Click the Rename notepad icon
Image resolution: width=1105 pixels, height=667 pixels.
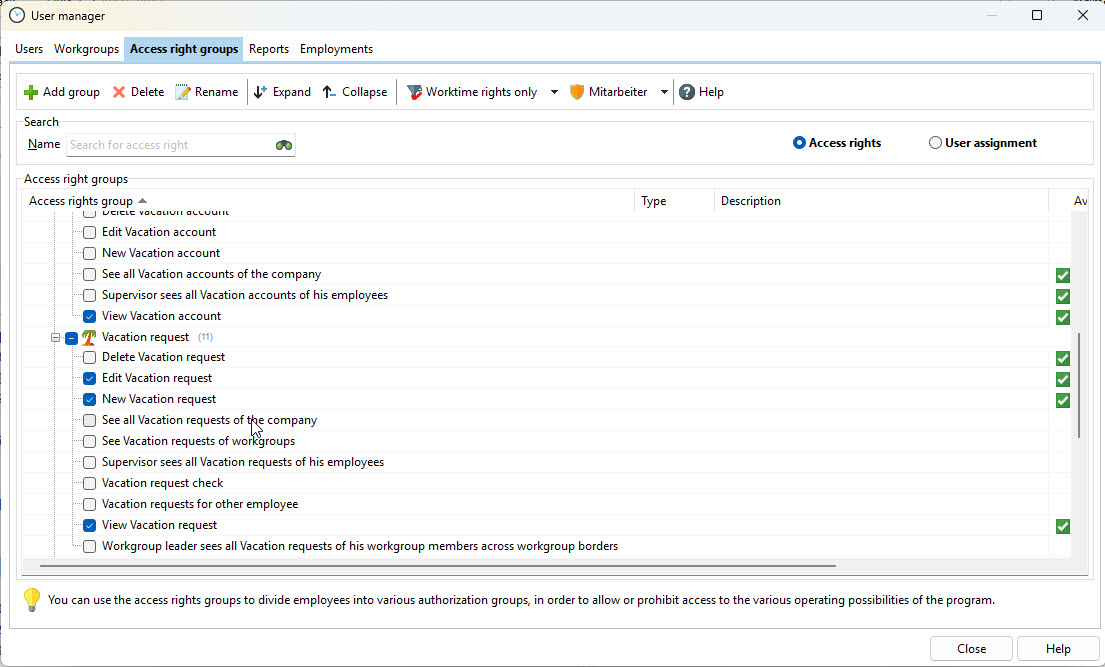tap(183, 92)
